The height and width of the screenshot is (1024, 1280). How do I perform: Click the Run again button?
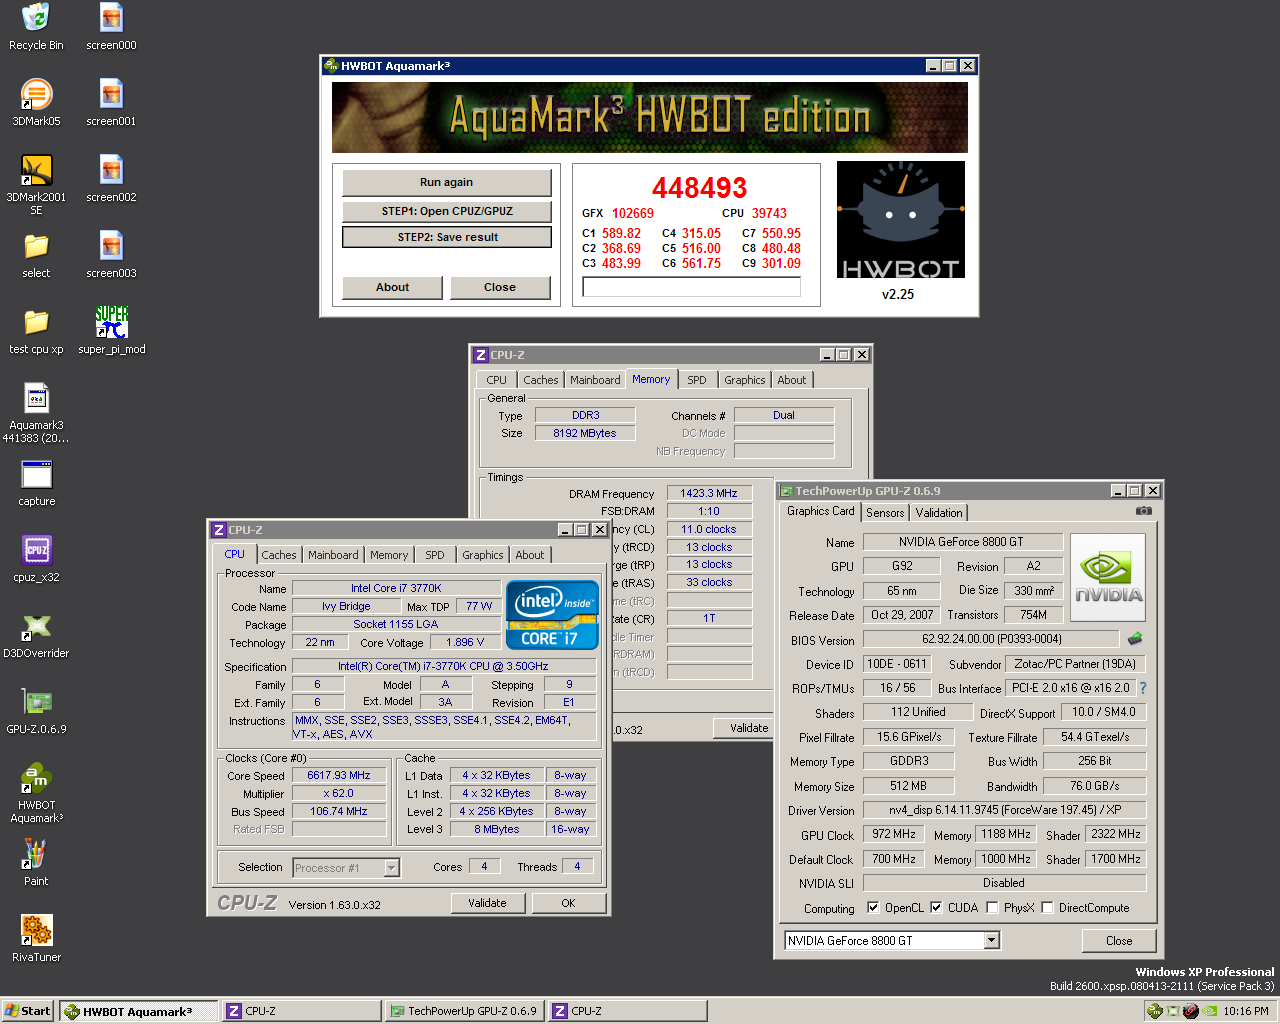(446, 182)
